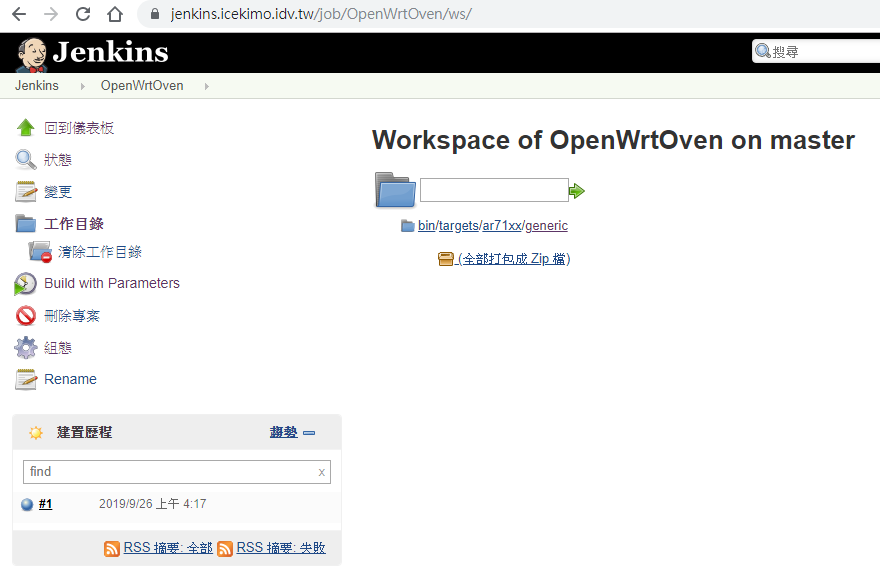Viewport: 880px width, 584px height.
Task: Collapse build history with minus icon
Action: (309, 433)
